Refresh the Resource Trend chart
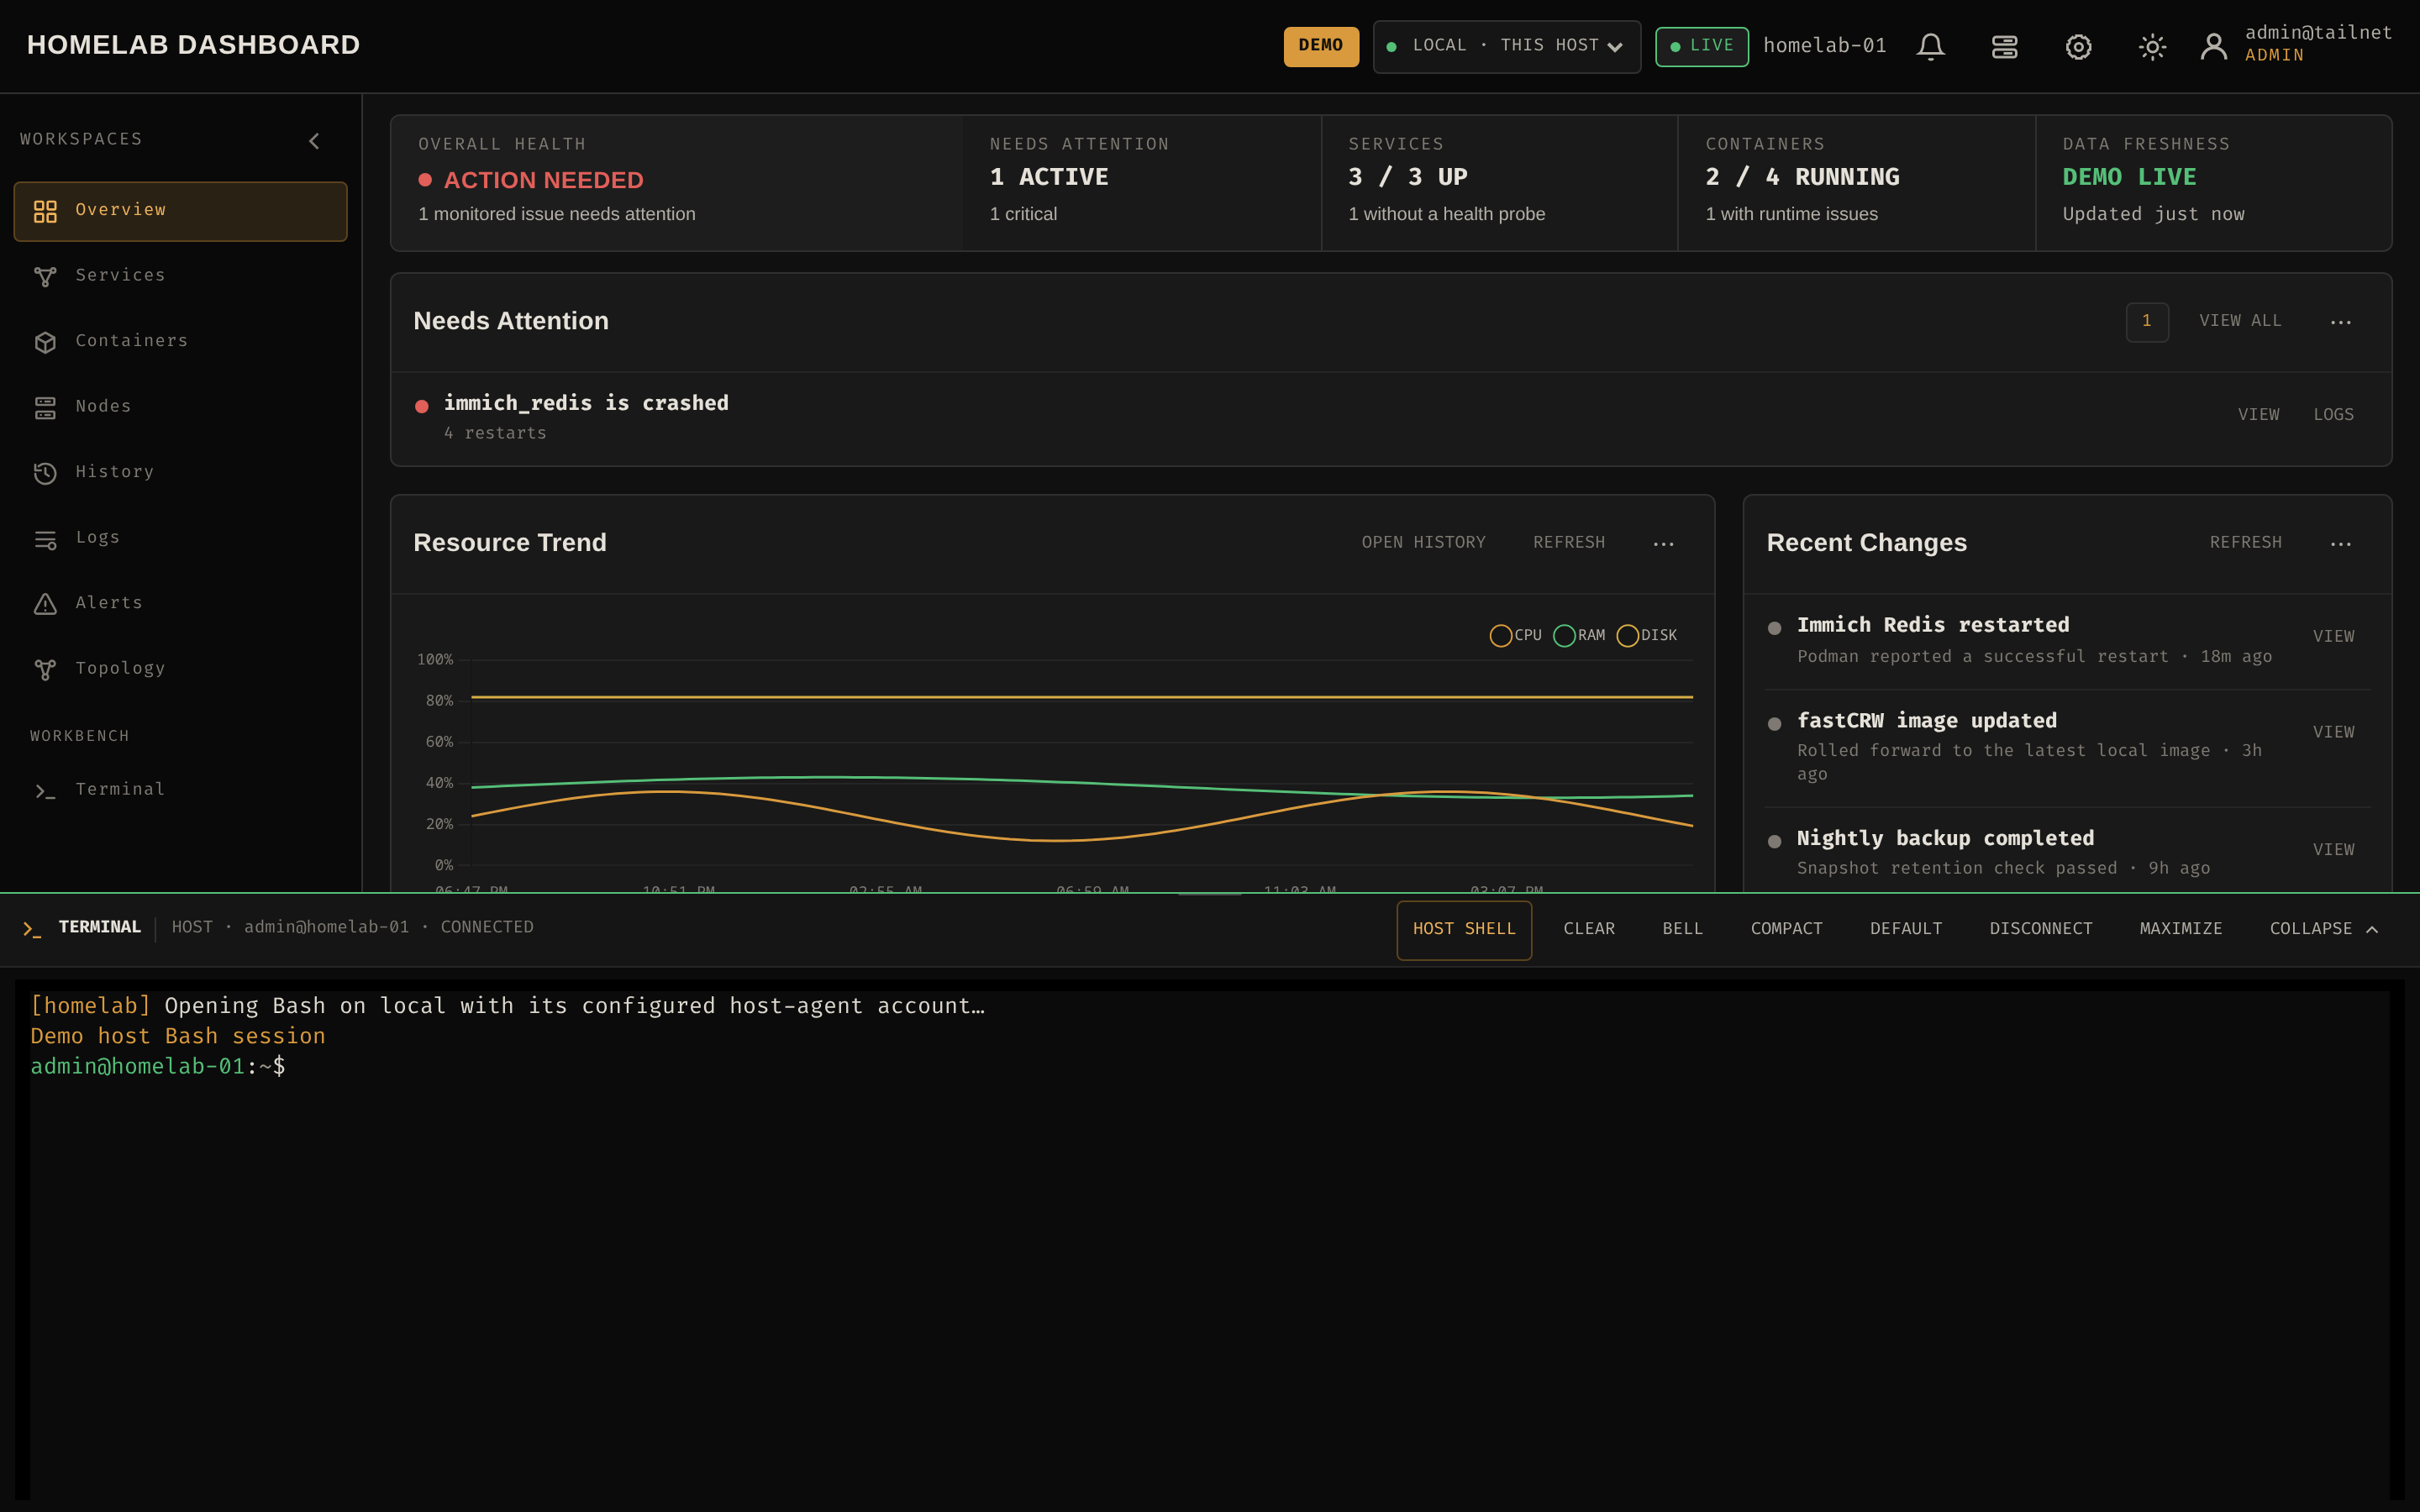 click(x=1569, y=543)
